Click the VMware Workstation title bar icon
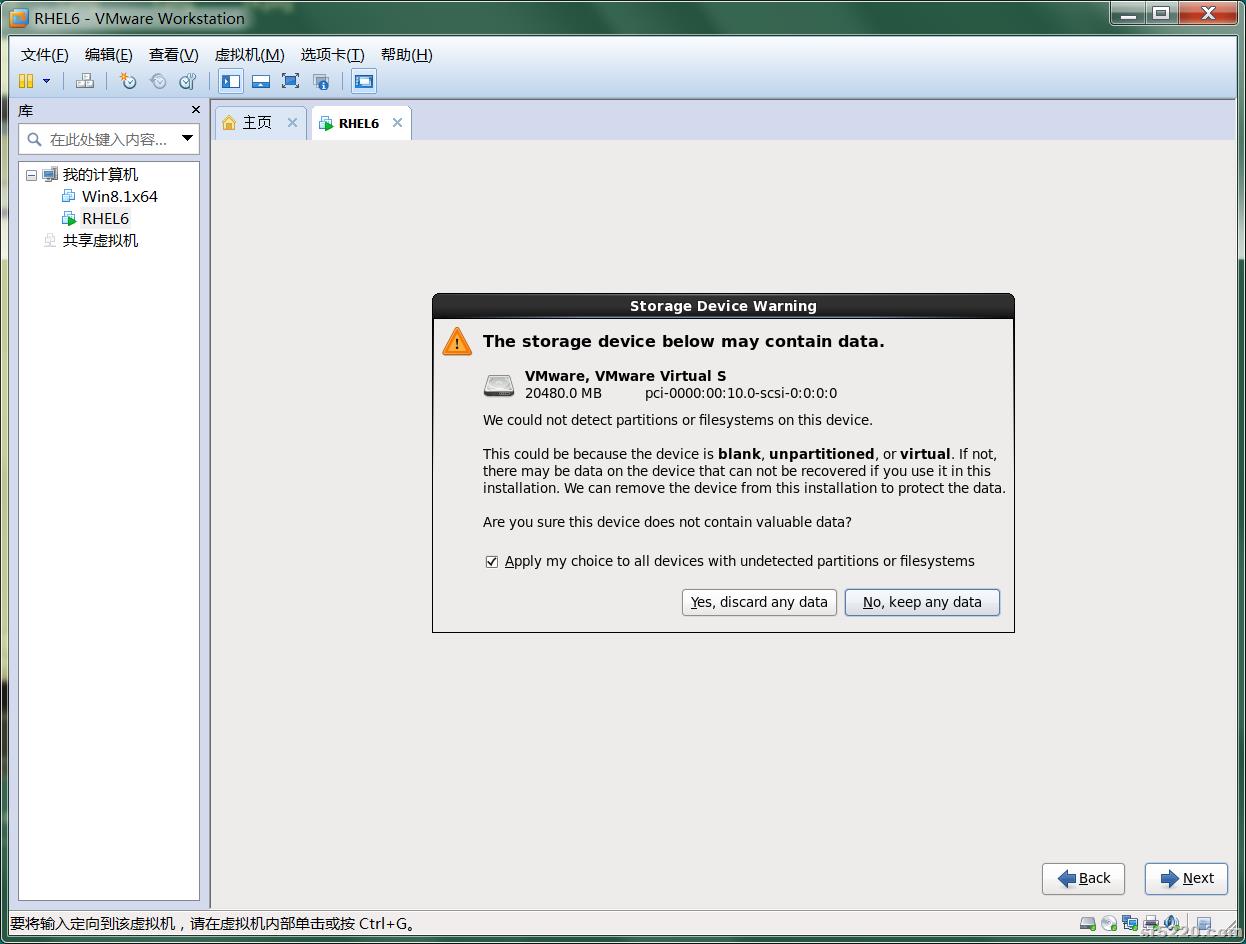This screenshot has height=944, width=1246. click(x=19, y=18)
